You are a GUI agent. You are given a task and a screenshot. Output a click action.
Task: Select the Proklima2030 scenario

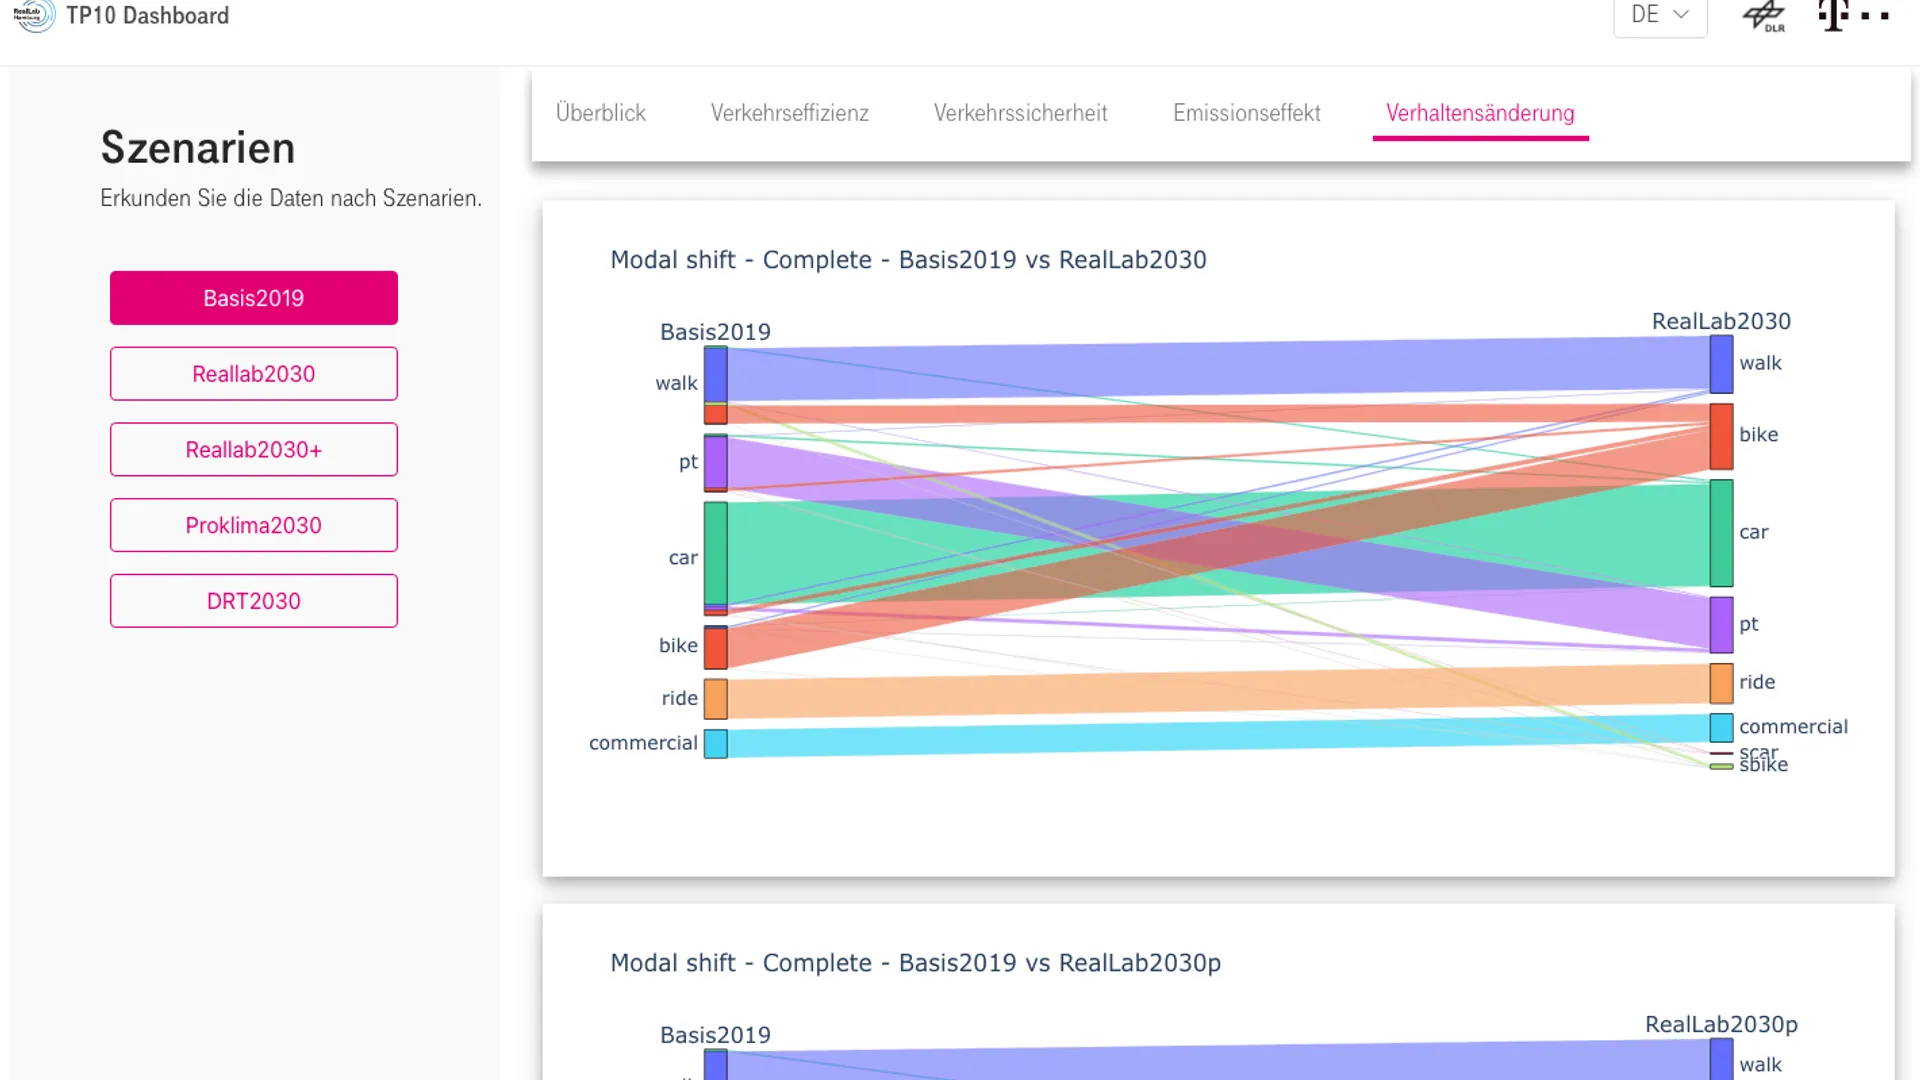point(254,525)
